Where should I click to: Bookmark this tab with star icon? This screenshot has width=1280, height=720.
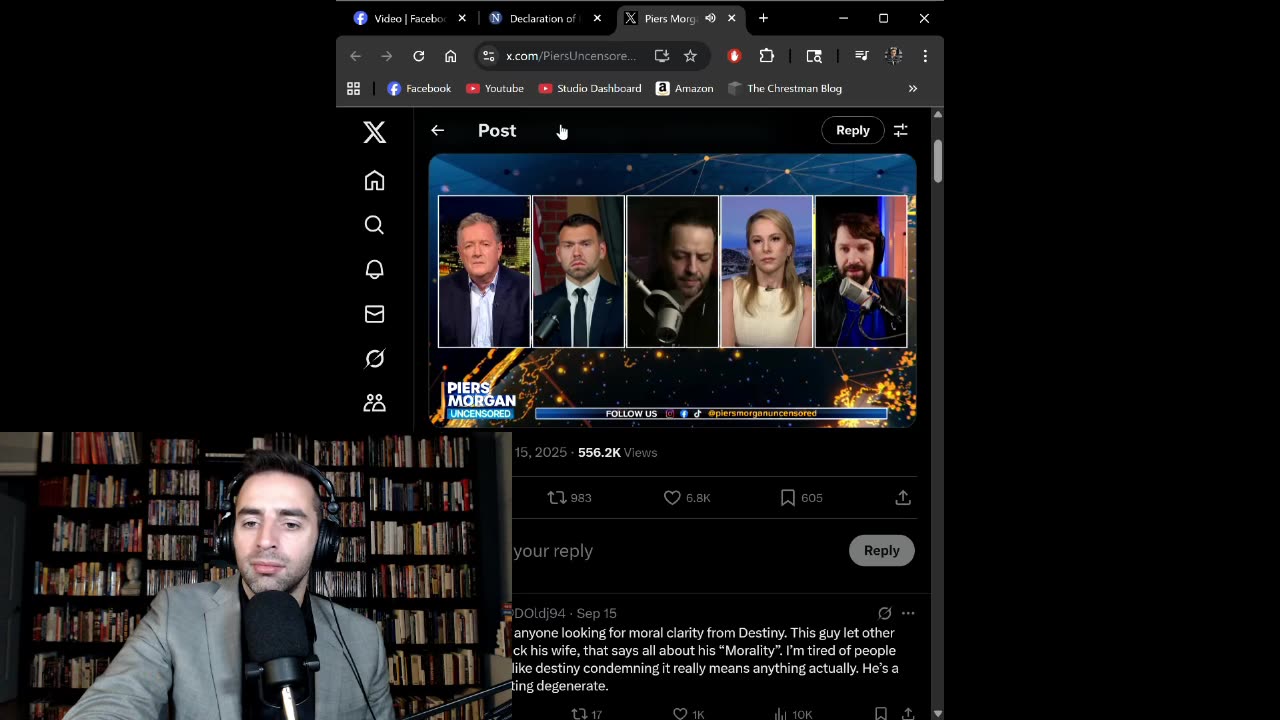690,56
